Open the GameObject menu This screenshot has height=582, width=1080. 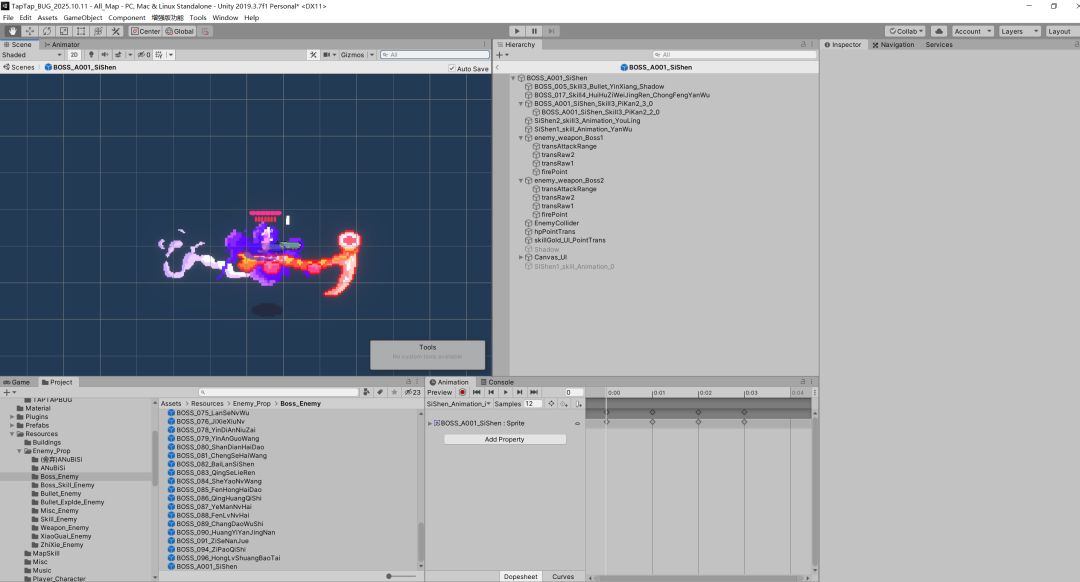pos(83,18)
